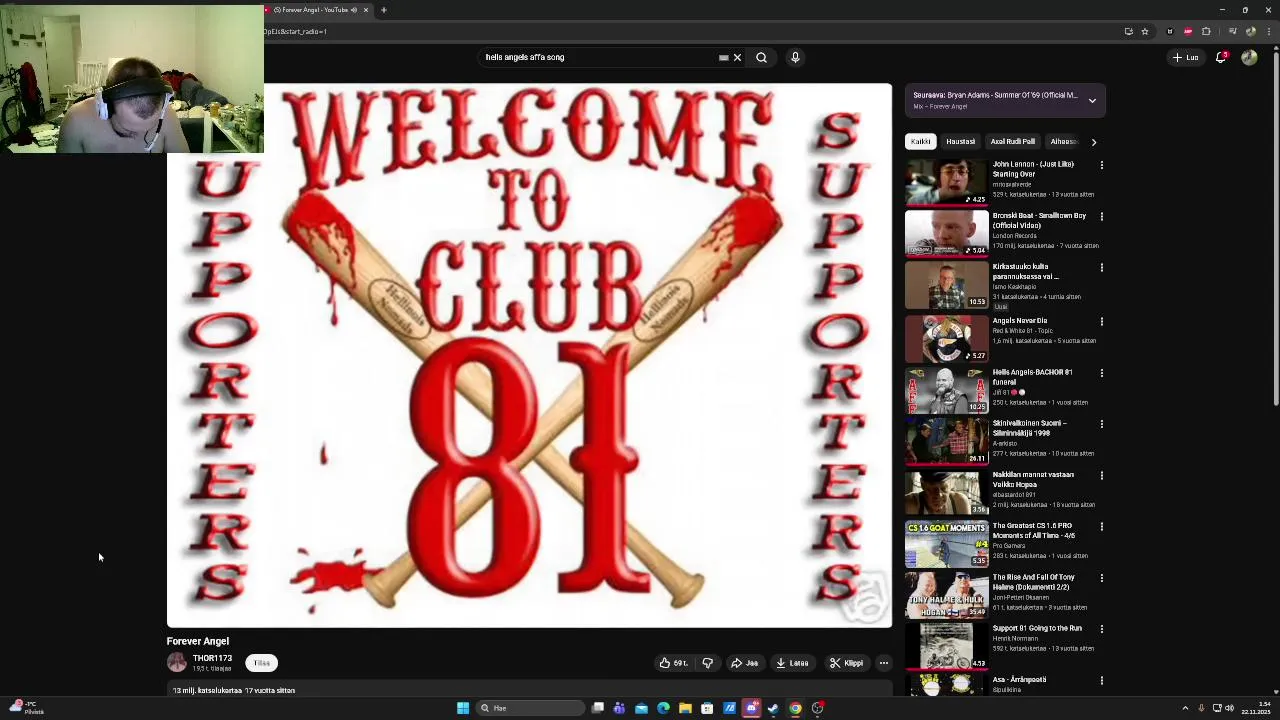
Task: Bookmark this page with the star icon
Action: tap(1145, 31)
